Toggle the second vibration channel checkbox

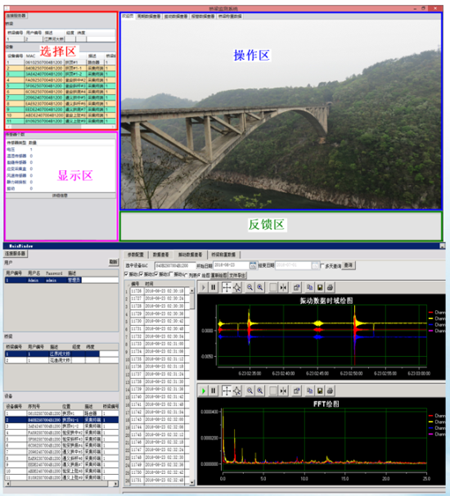(141, 274)
